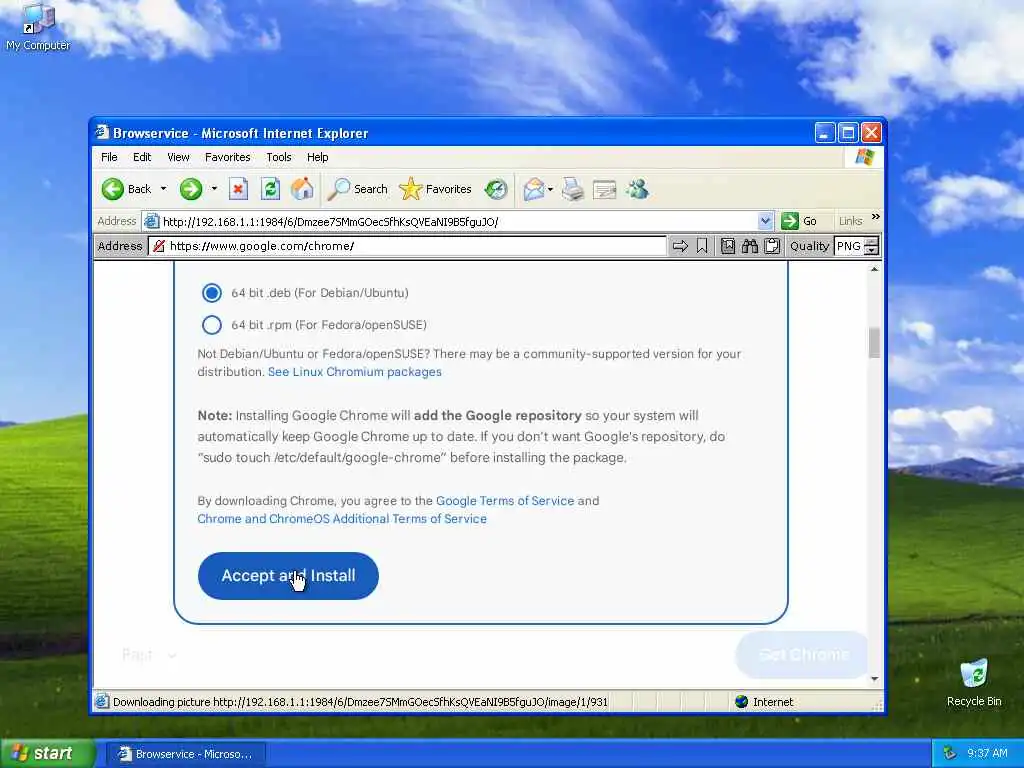Click Internet zone globe in status bar
The width and height of the screenshot is (1024, 768).
741,702
